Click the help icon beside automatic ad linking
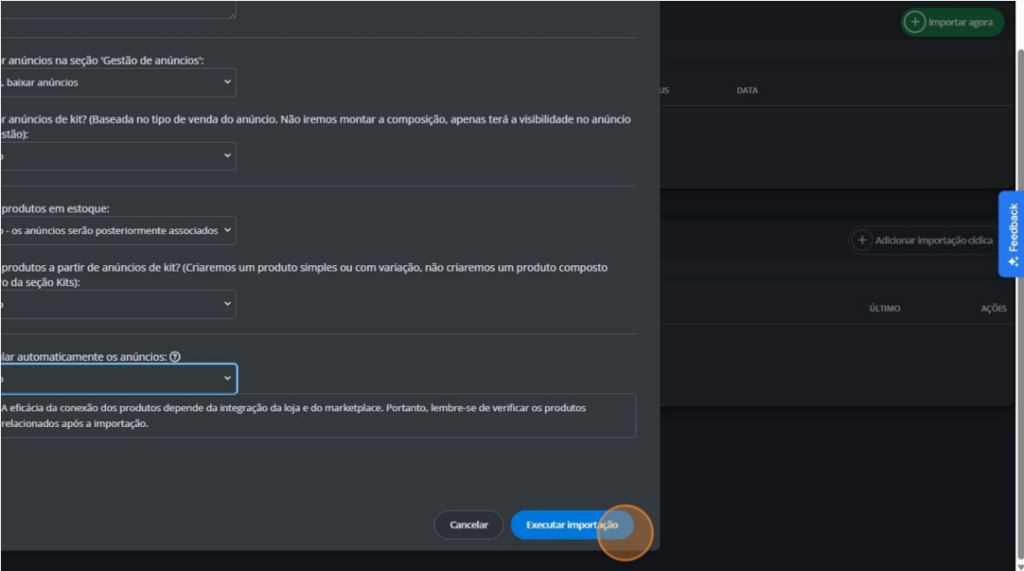 (175, 357)
